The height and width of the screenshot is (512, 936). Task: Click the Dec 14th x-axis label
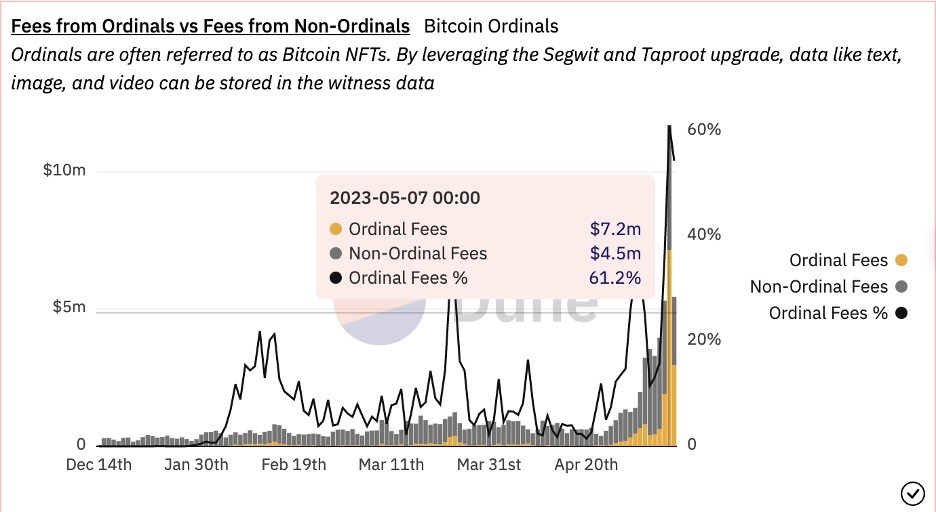(98, 464)
